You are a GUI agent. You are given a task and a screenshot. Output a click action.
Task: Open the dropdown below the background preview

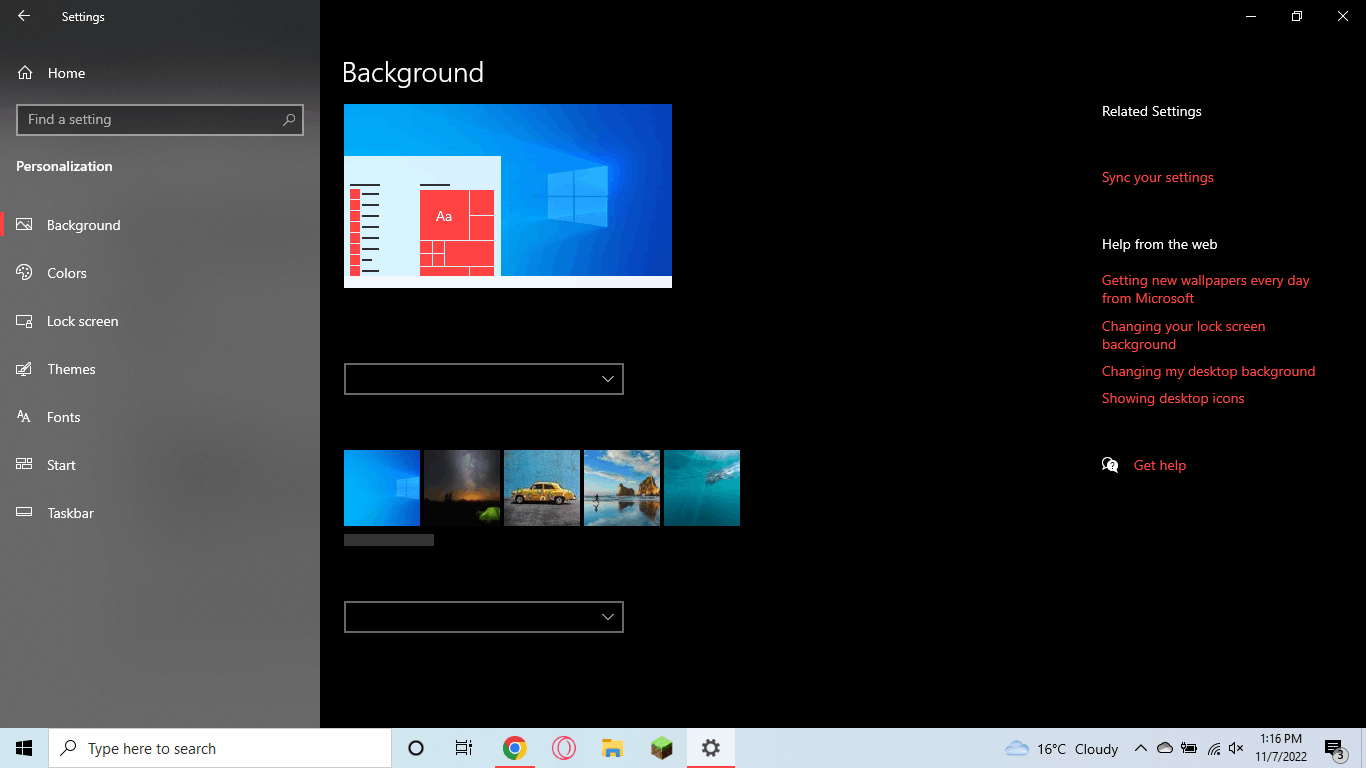tap(484, 379)
